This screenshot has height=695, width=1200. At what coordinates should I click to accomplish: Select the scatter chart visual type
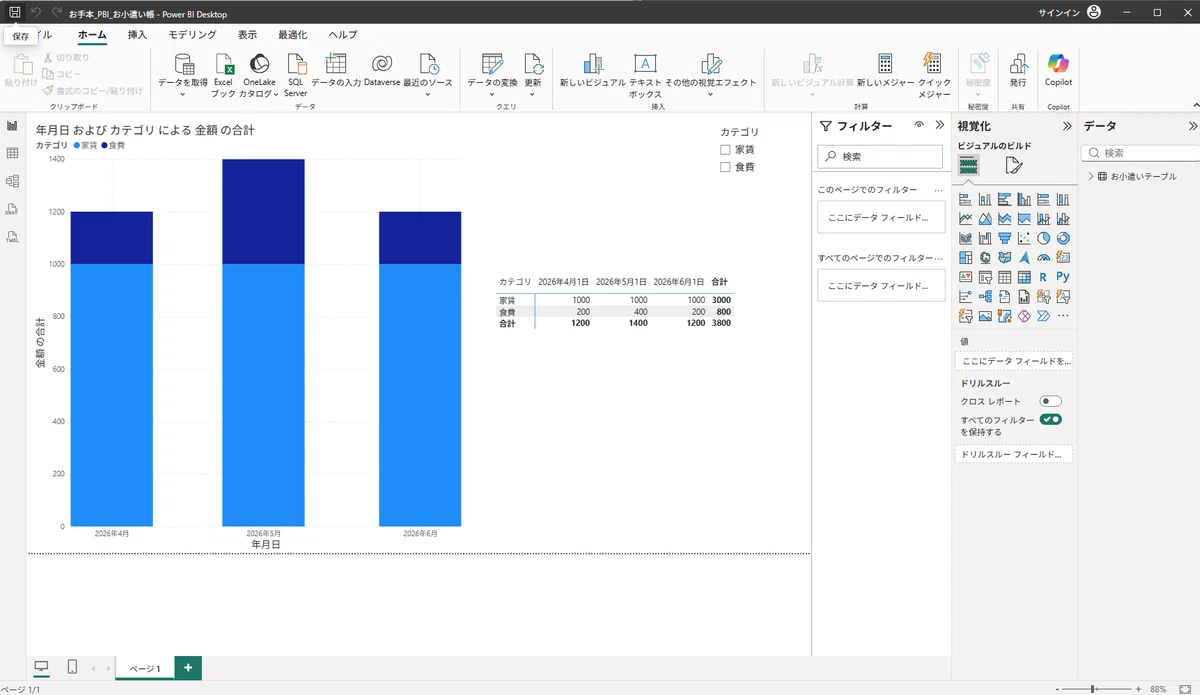pos(1024,238)
